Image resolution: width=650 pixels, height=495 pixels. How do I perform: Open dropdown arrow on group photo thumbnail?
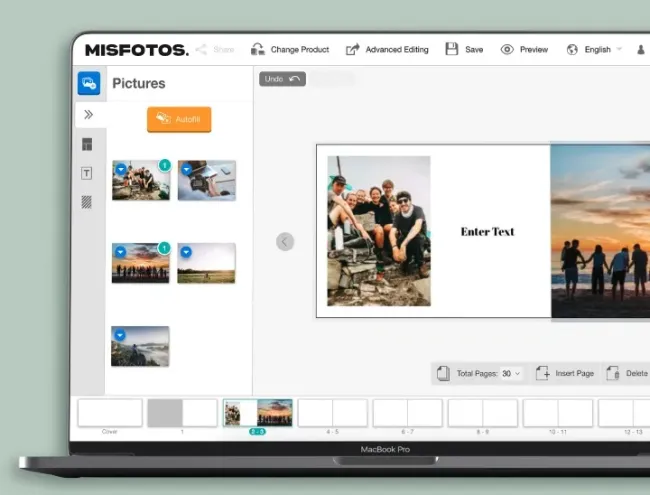(x=120, y=171)
